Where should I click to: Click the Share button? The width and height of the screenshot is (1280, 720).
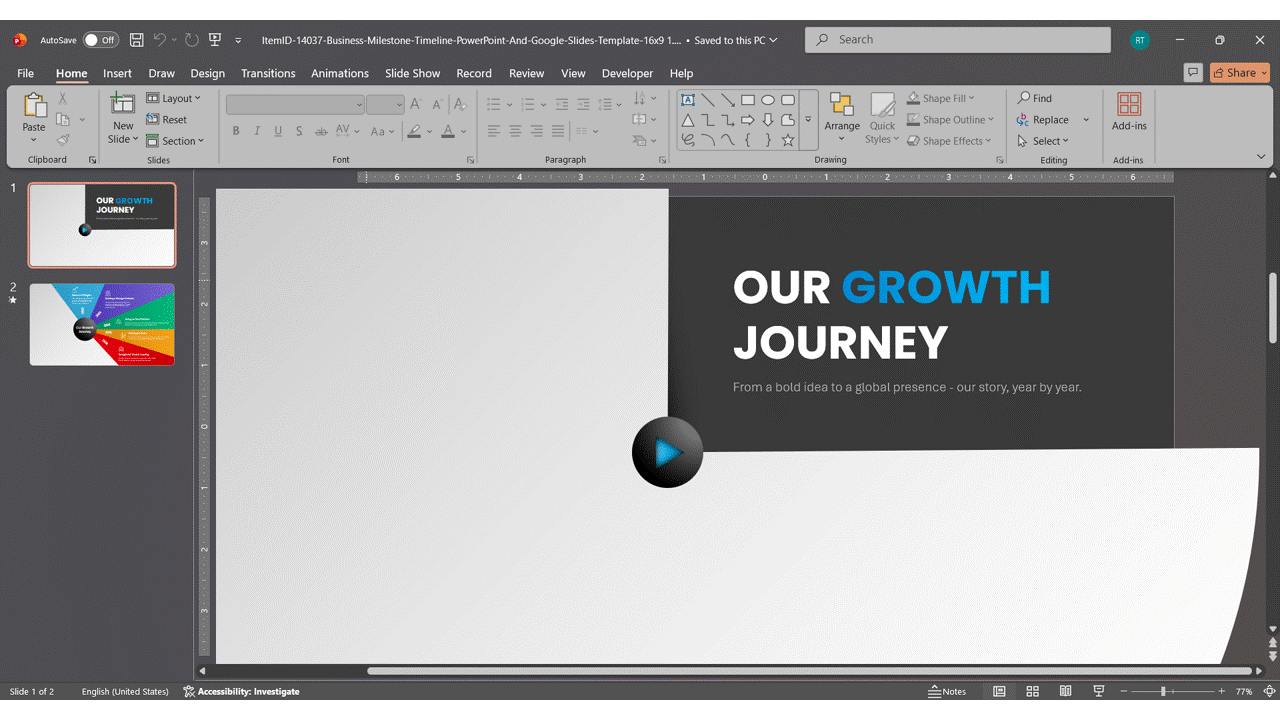pos(1239,72)
